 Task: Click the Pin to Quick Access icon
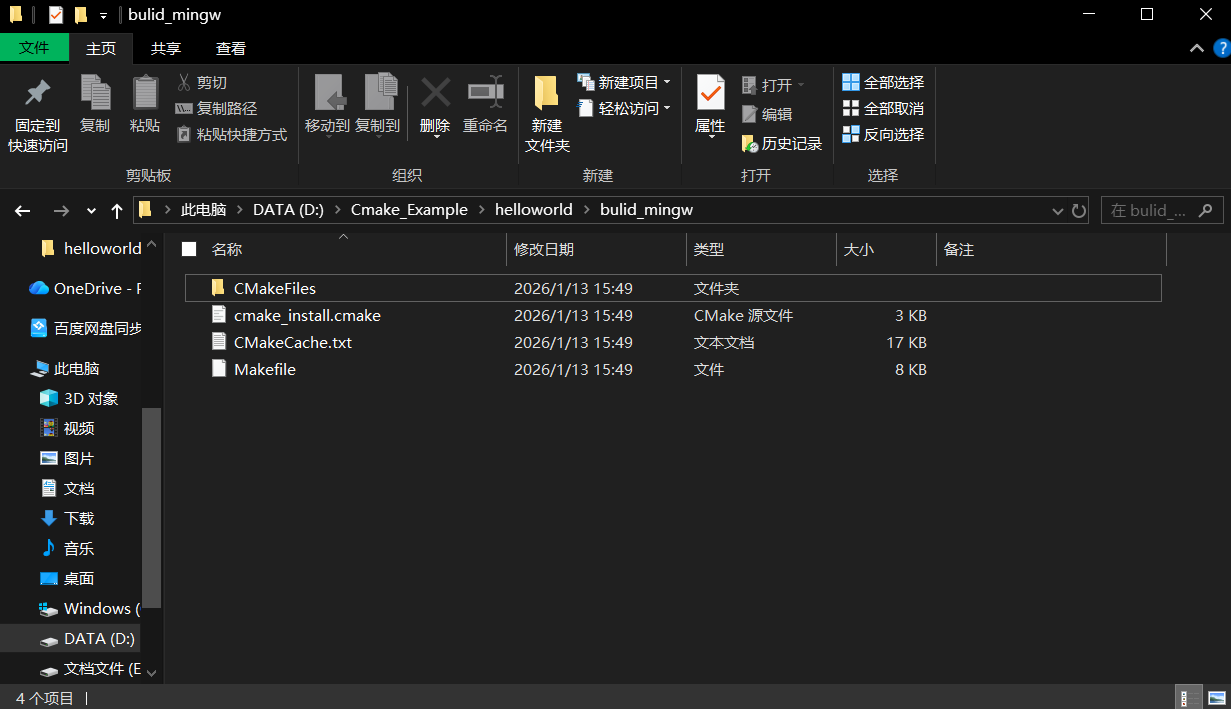(38, 94)
